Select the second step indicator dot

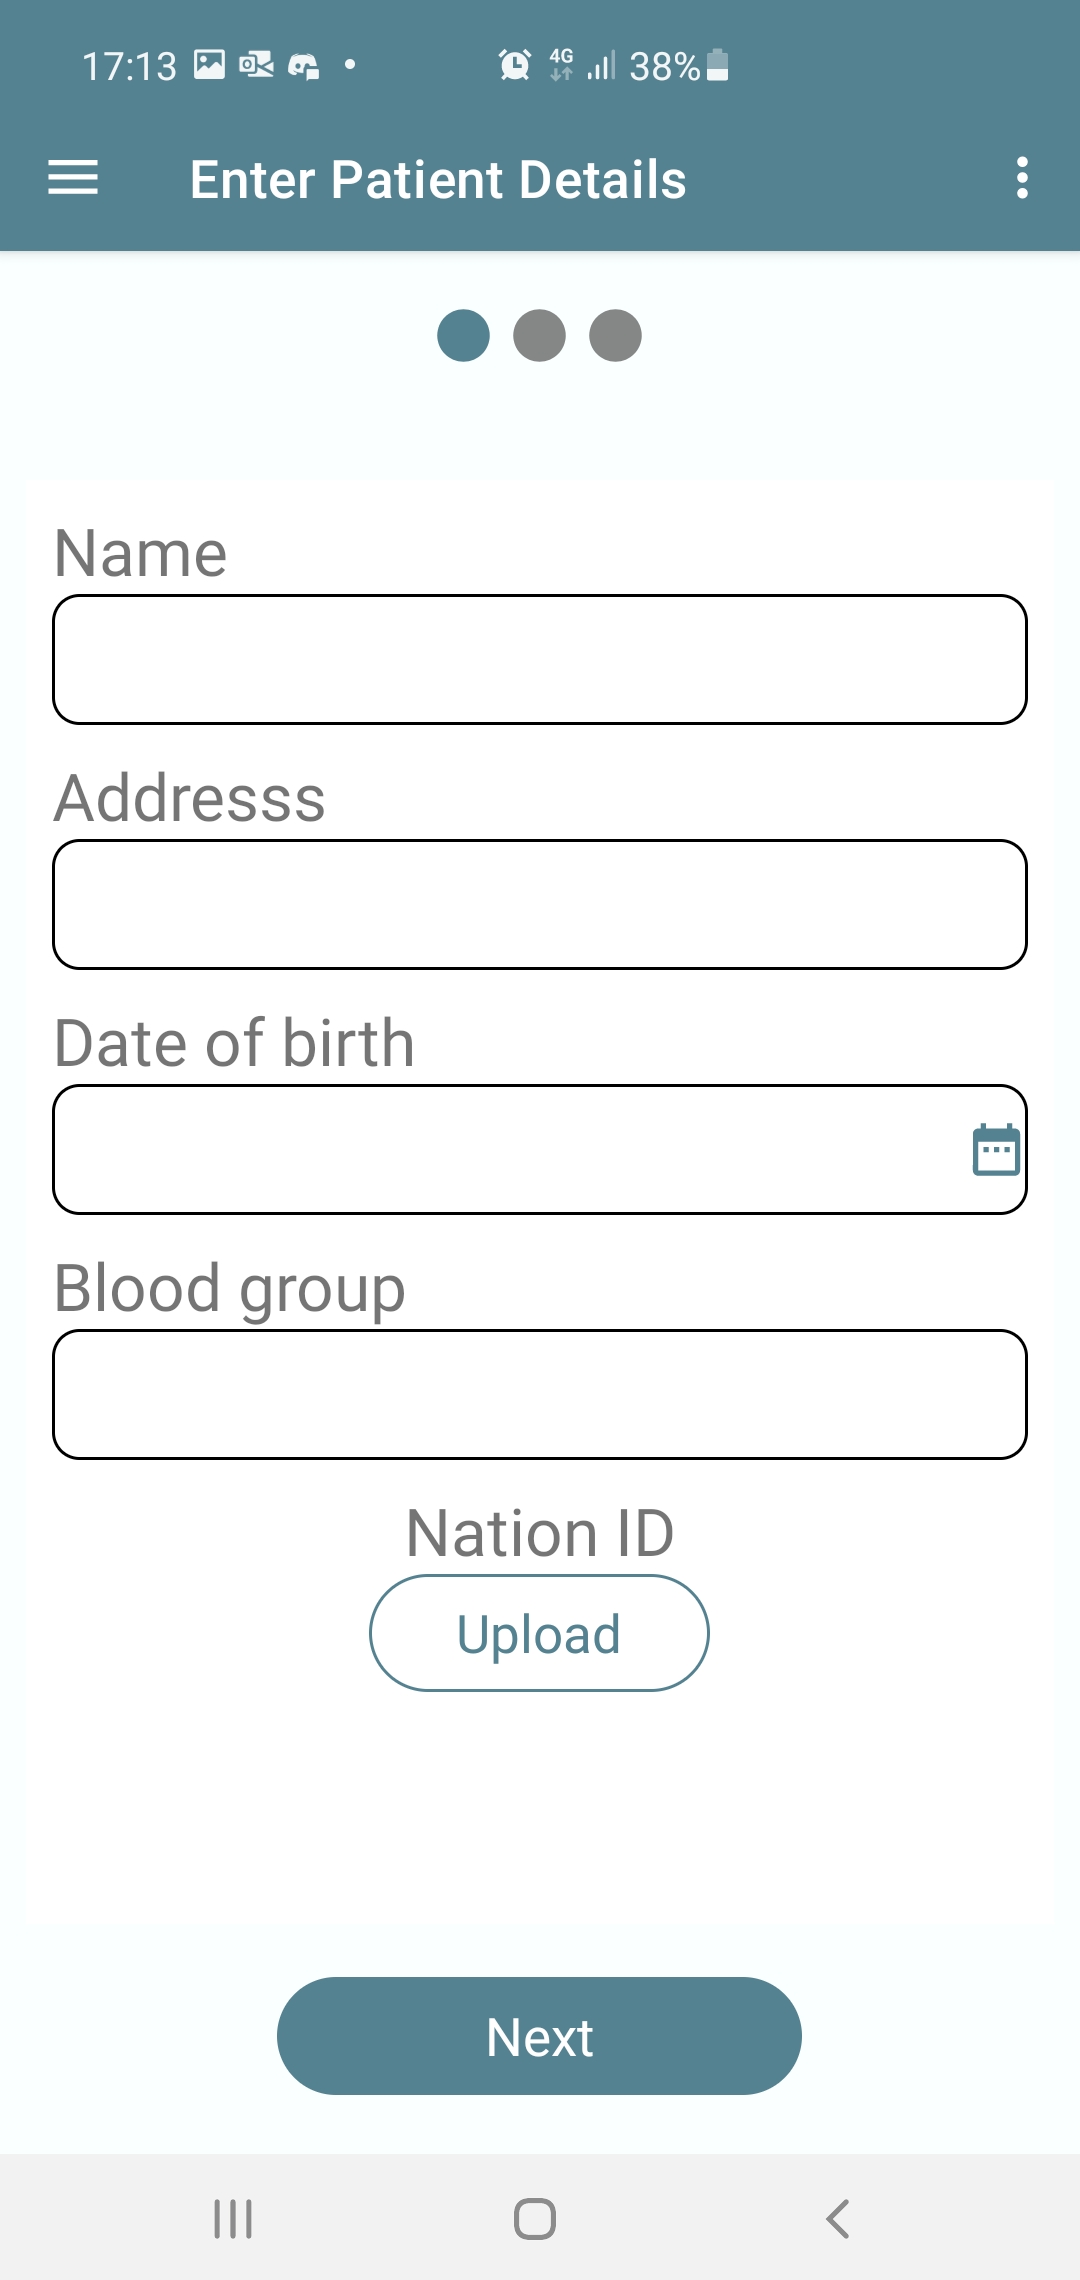[x=539, y=335]
